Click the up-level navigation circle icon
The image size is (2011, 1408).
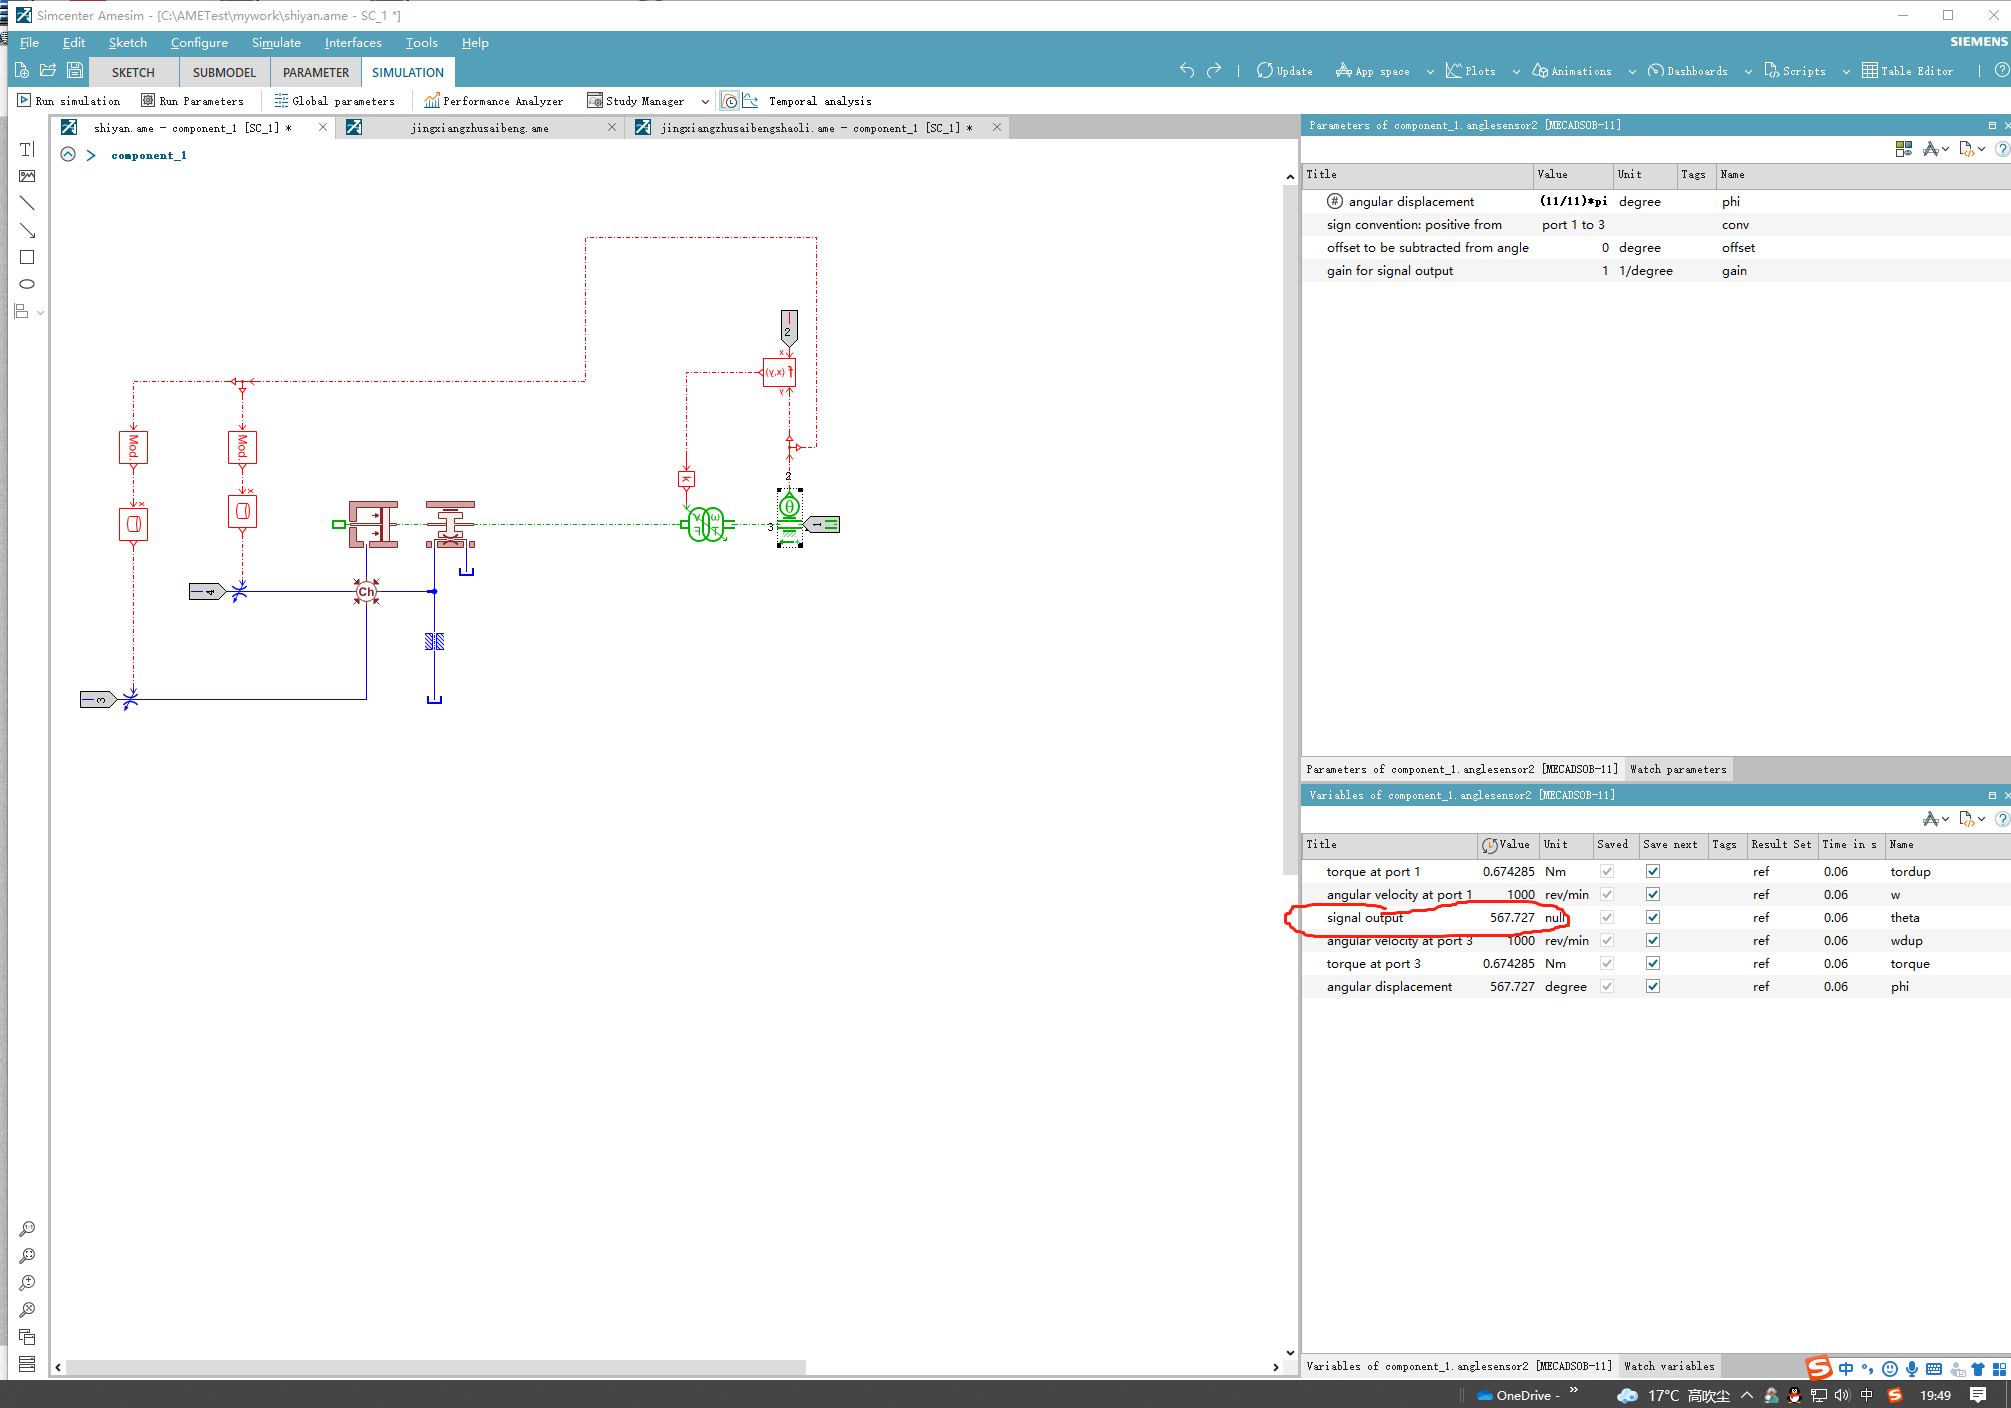point(68,154)
